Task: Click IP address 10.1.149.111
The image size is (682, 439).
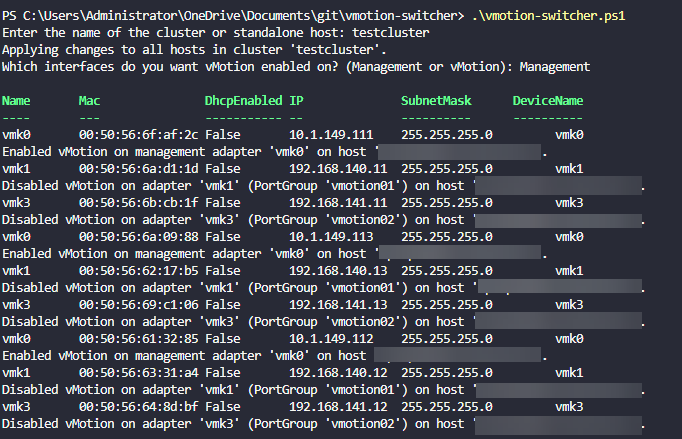Action: pyautogui.click(x=331, y=135)
